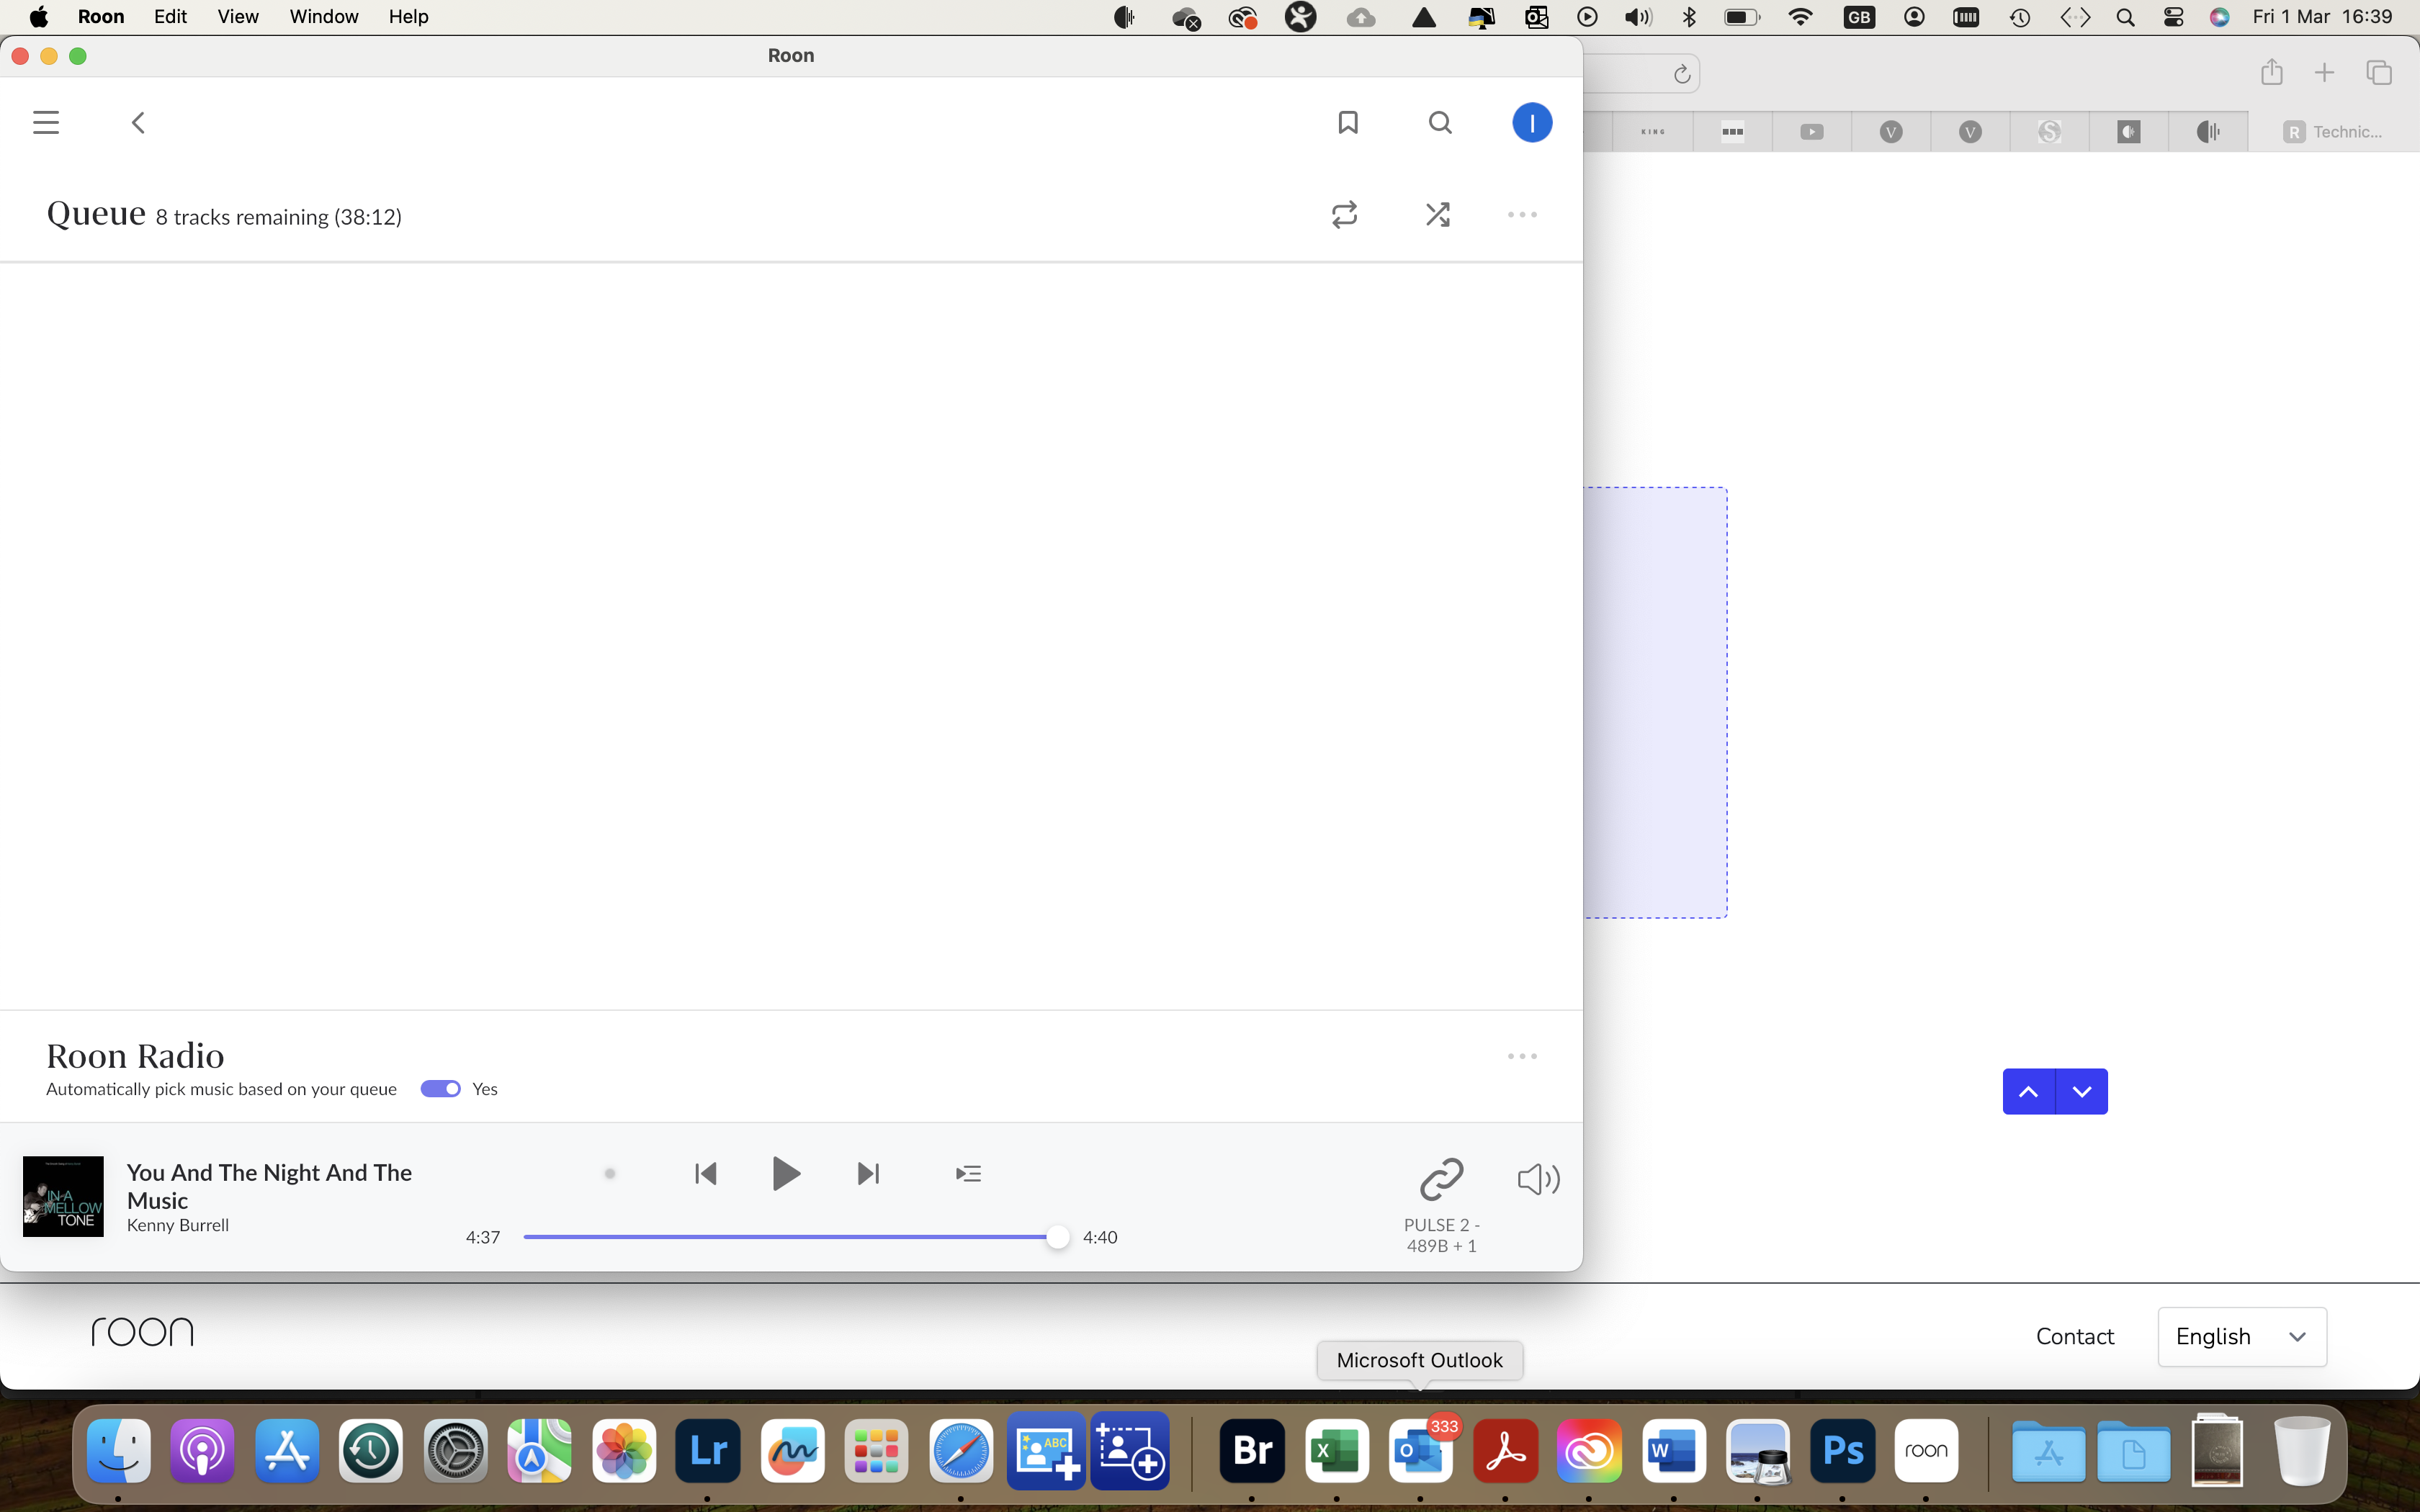The height and width of the screenshot is (1512, 2420).
Task: Open the blue profile avatar
Action: click(x=1532, y=123)
